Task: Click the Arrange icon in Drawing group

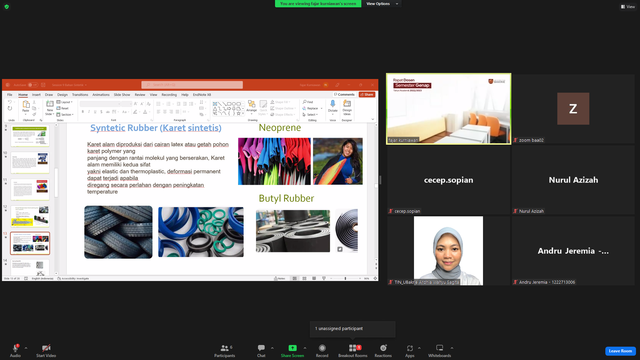Action: coord(251,104)
